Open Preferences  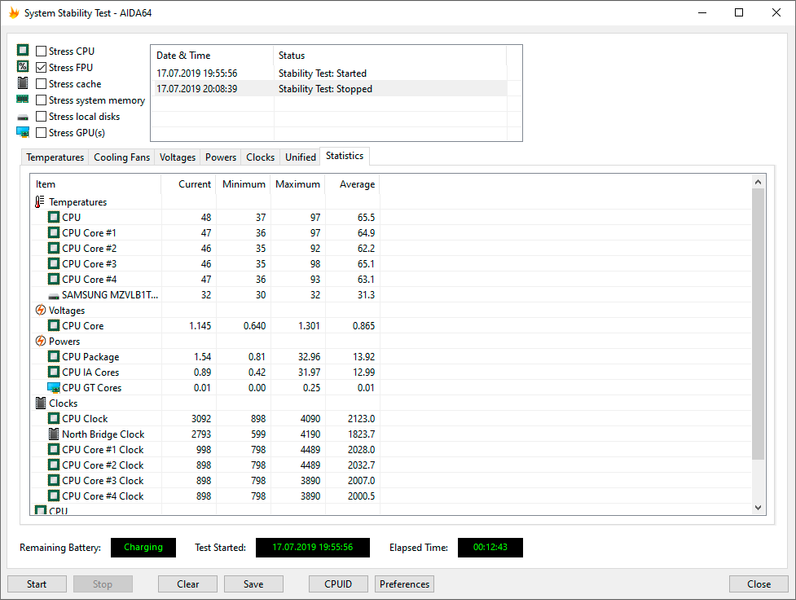click(x=405, y=584)
